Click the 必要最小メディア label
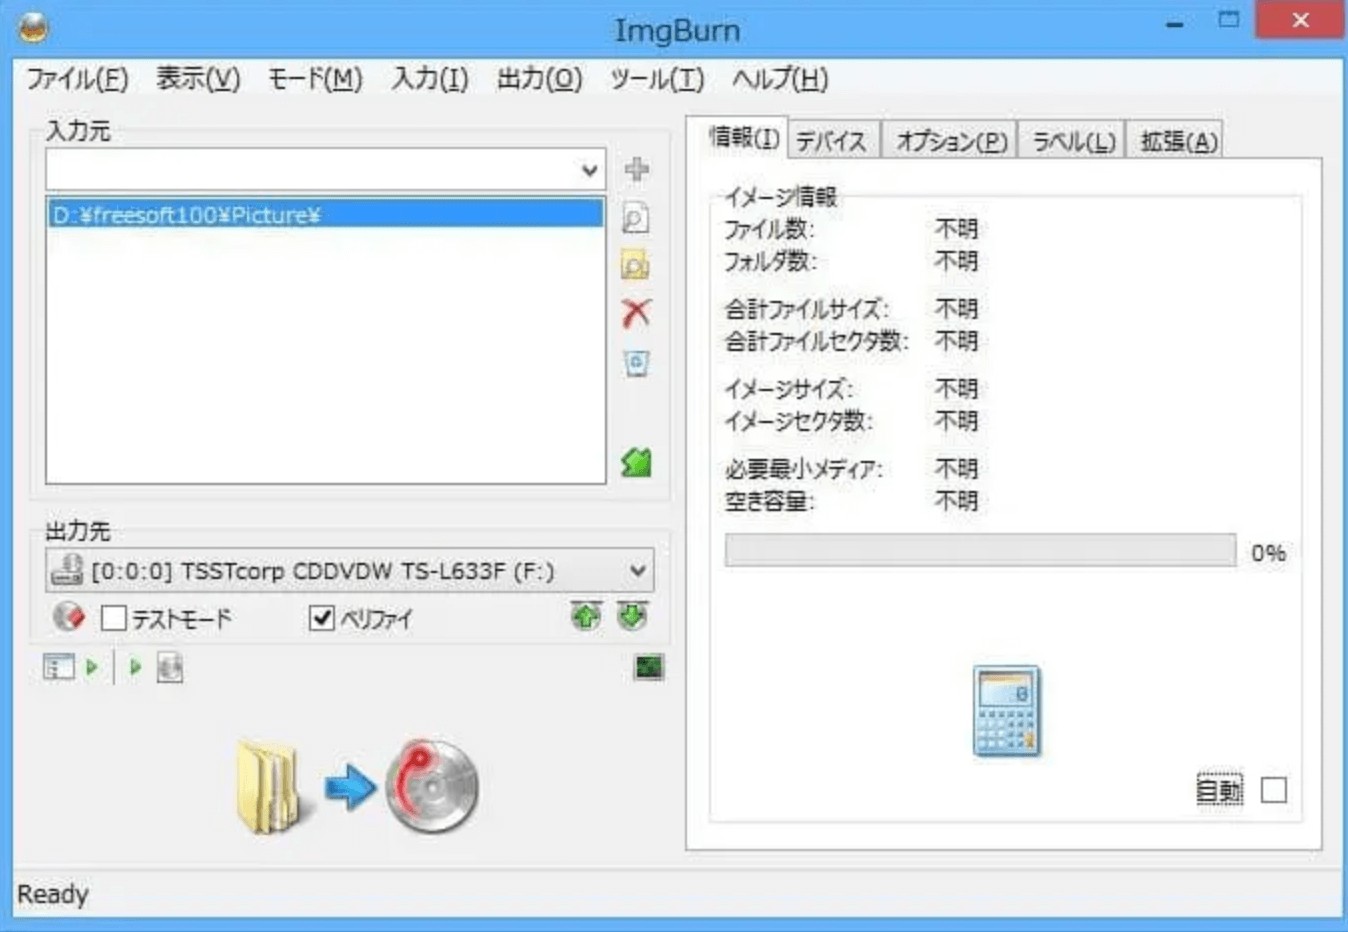 pyautogui.click(x=803, y=469)
